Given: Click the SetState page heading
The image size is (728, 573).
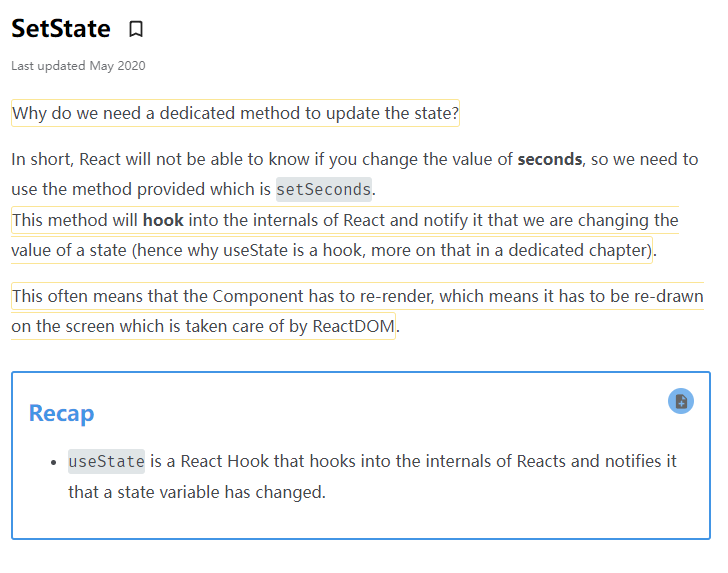Looking at the screenshot, I should [x=61, y=29].
